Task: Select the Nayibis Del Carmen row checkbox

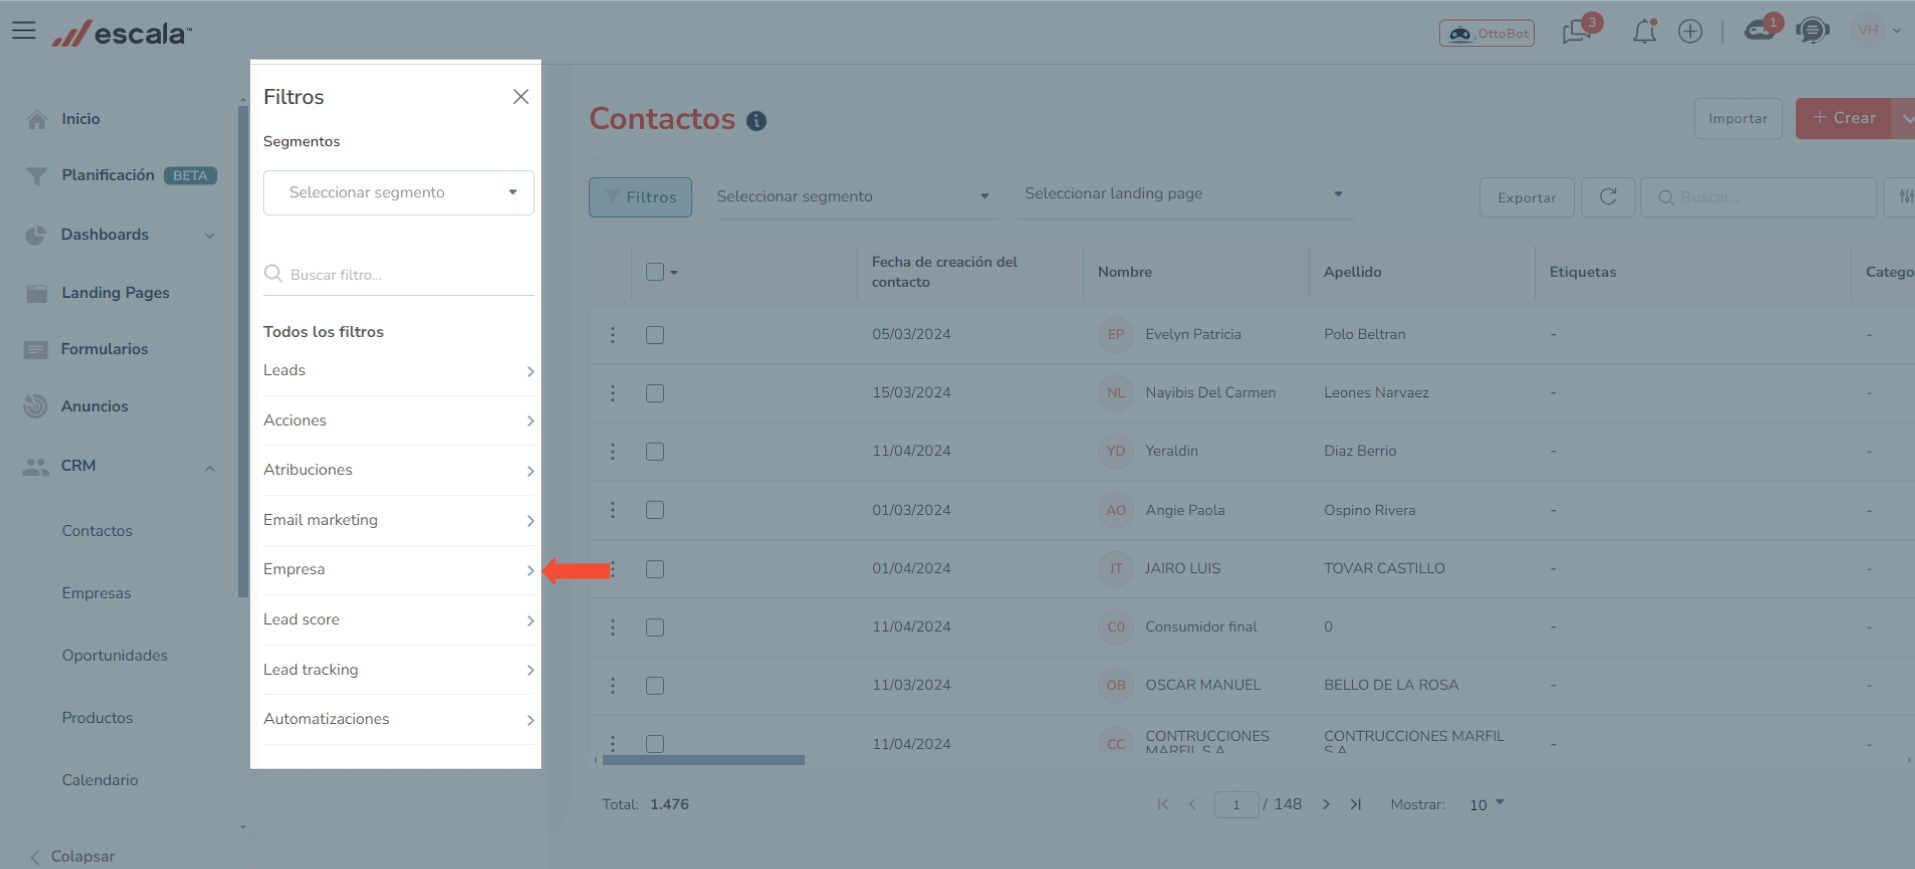Action: 655,393
